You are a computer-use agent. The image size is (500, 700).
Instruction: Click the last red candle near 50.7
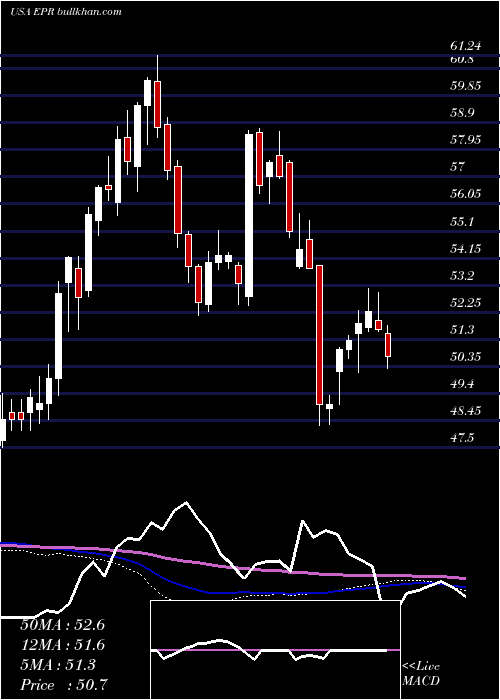pyautogui.click(x=388, y=345)
